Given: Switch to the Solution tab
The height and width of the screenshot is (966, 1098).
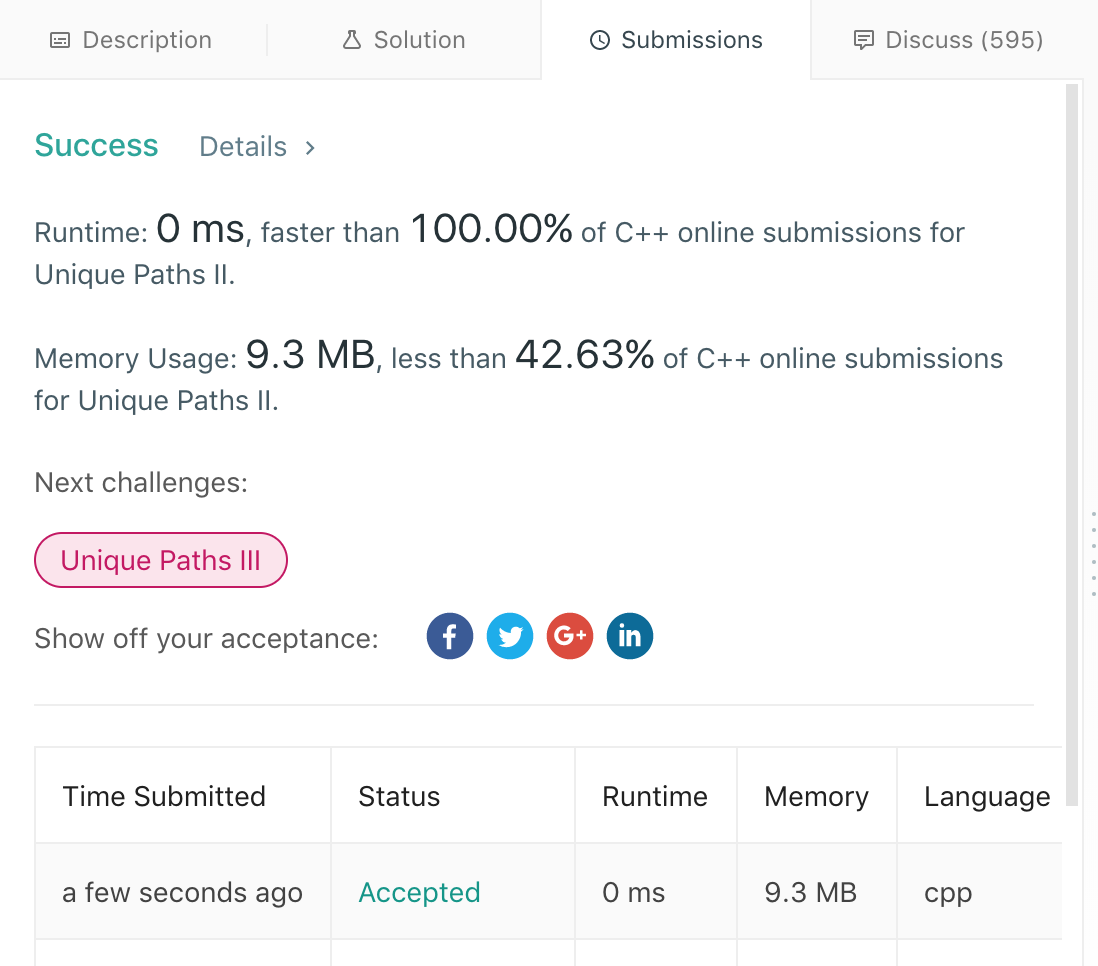Looking at the screenshot, I should pos(404,40).
